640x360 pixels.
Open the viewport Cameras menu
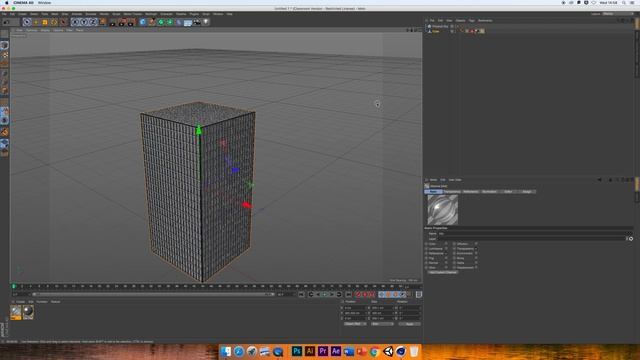tap(31, 30)
